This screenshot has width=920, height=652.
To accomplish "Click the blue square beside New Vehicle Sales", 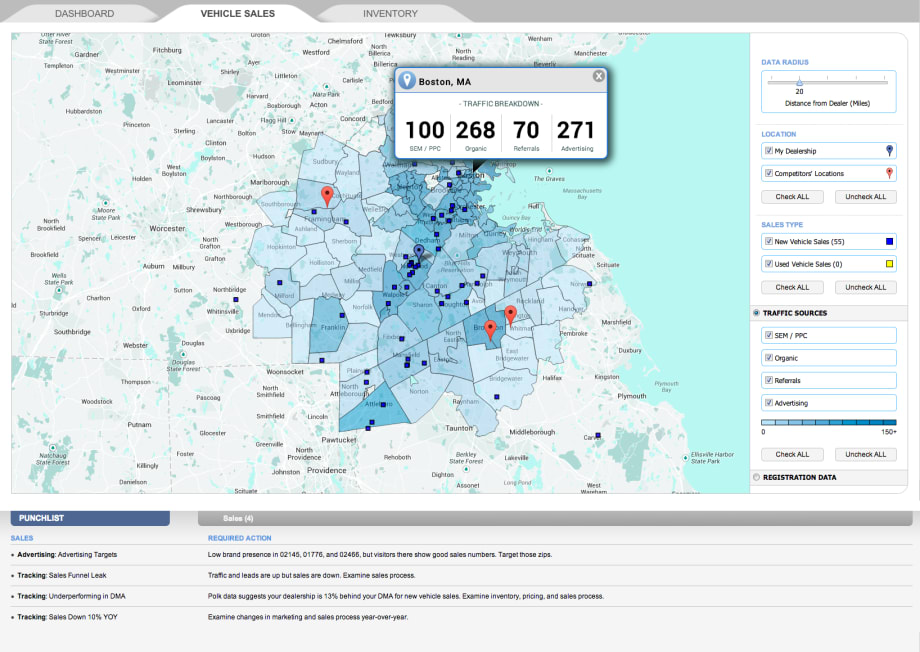I will tap(889, 241).
